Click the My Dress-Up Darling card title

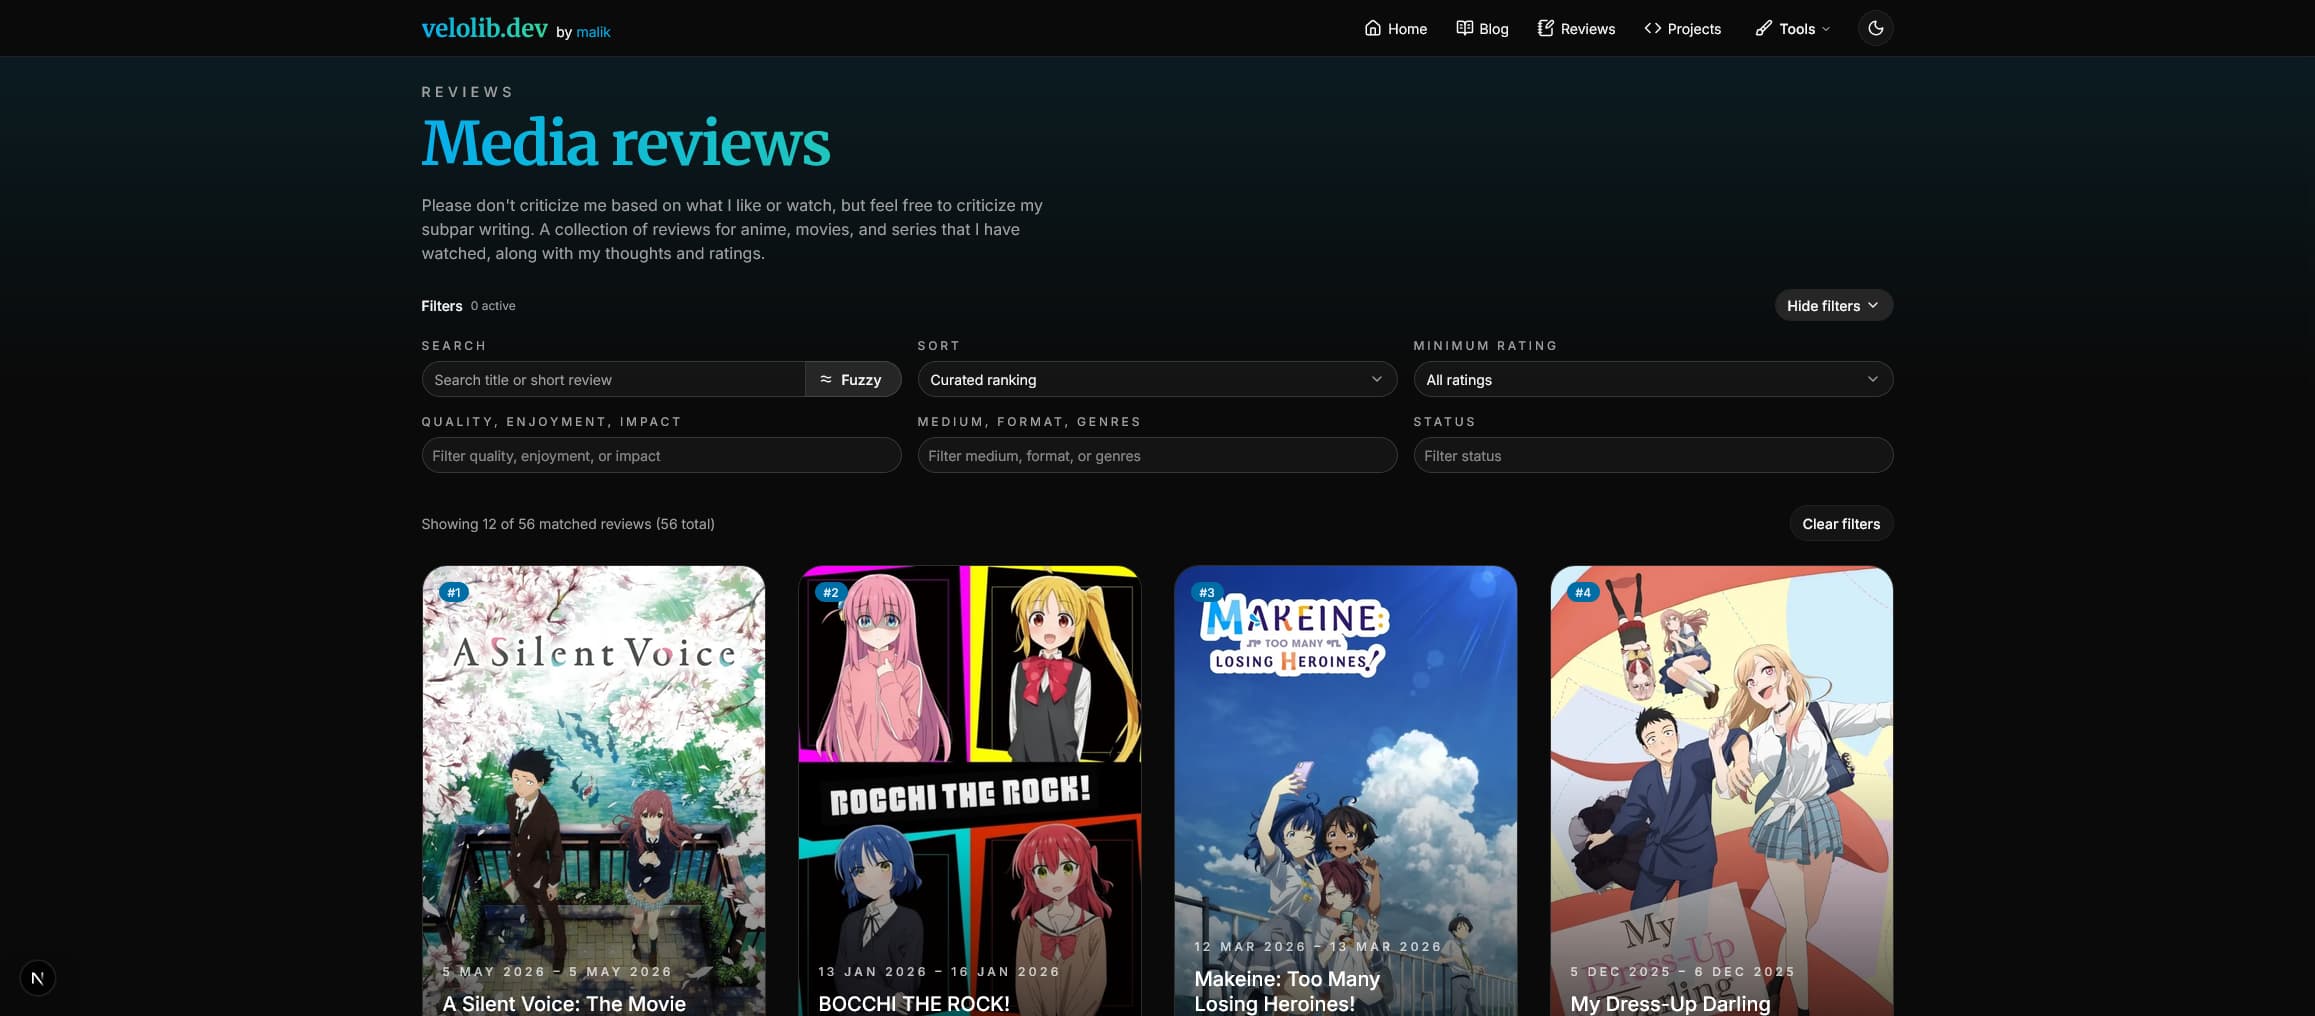tap(1670, 1003)
